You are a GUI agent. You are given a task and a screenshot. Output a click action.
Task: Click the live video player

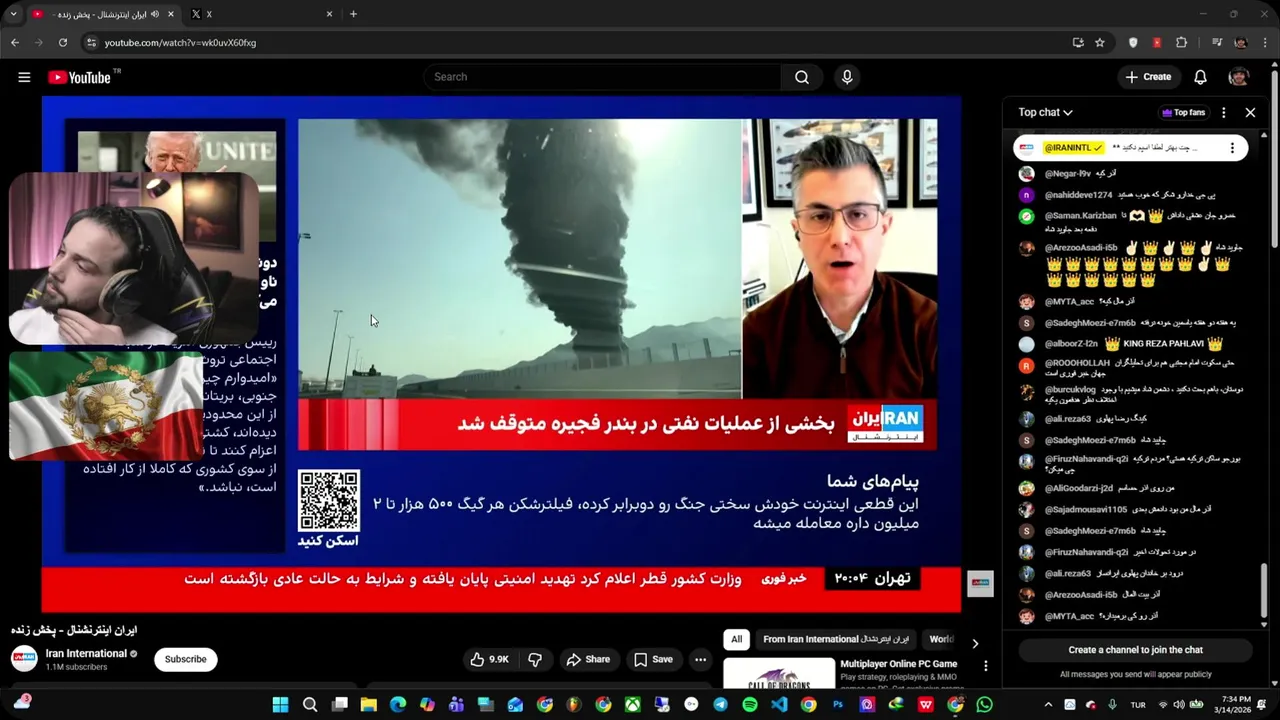[501, 354]
